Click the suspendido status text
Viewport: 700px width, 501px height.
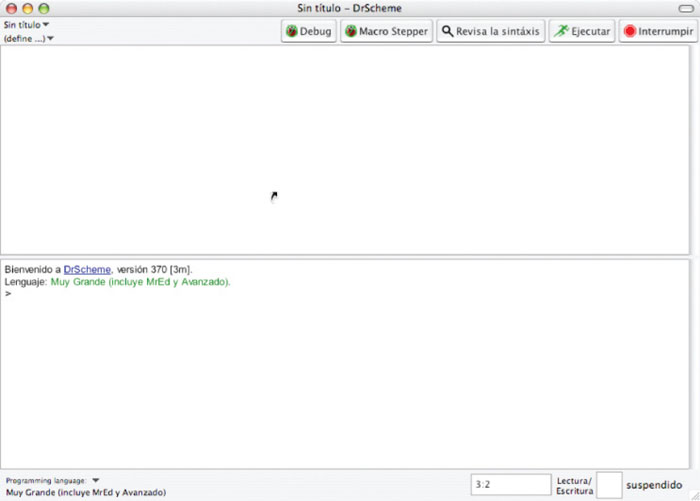[x=654, y=485]
